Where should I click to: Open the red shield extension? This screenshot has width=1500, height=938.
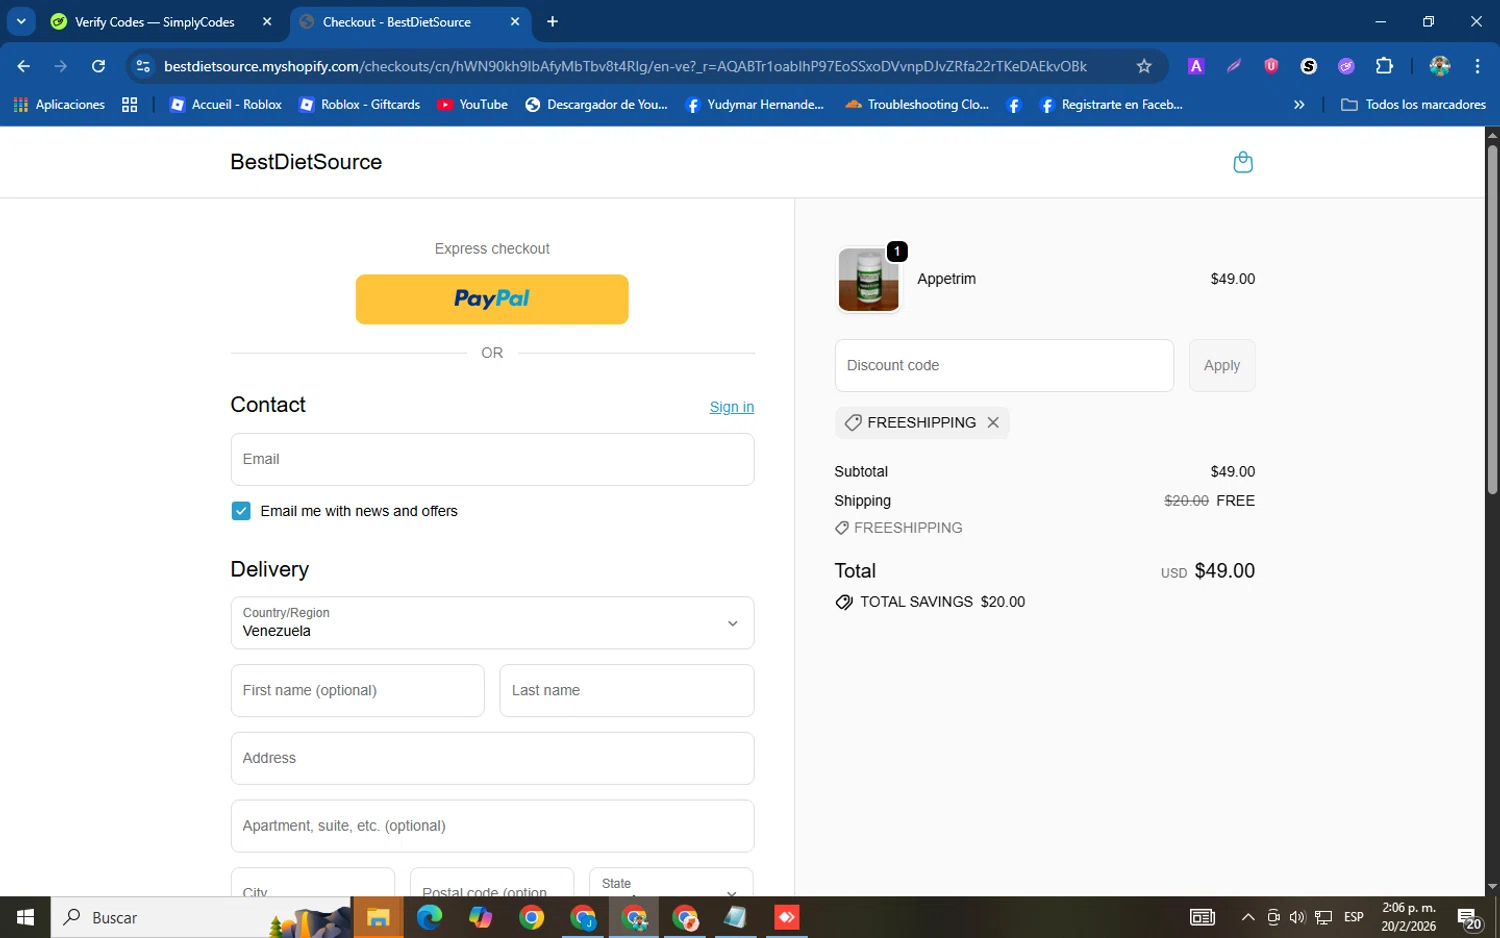pyautogui.click(x=1271, y=66)
